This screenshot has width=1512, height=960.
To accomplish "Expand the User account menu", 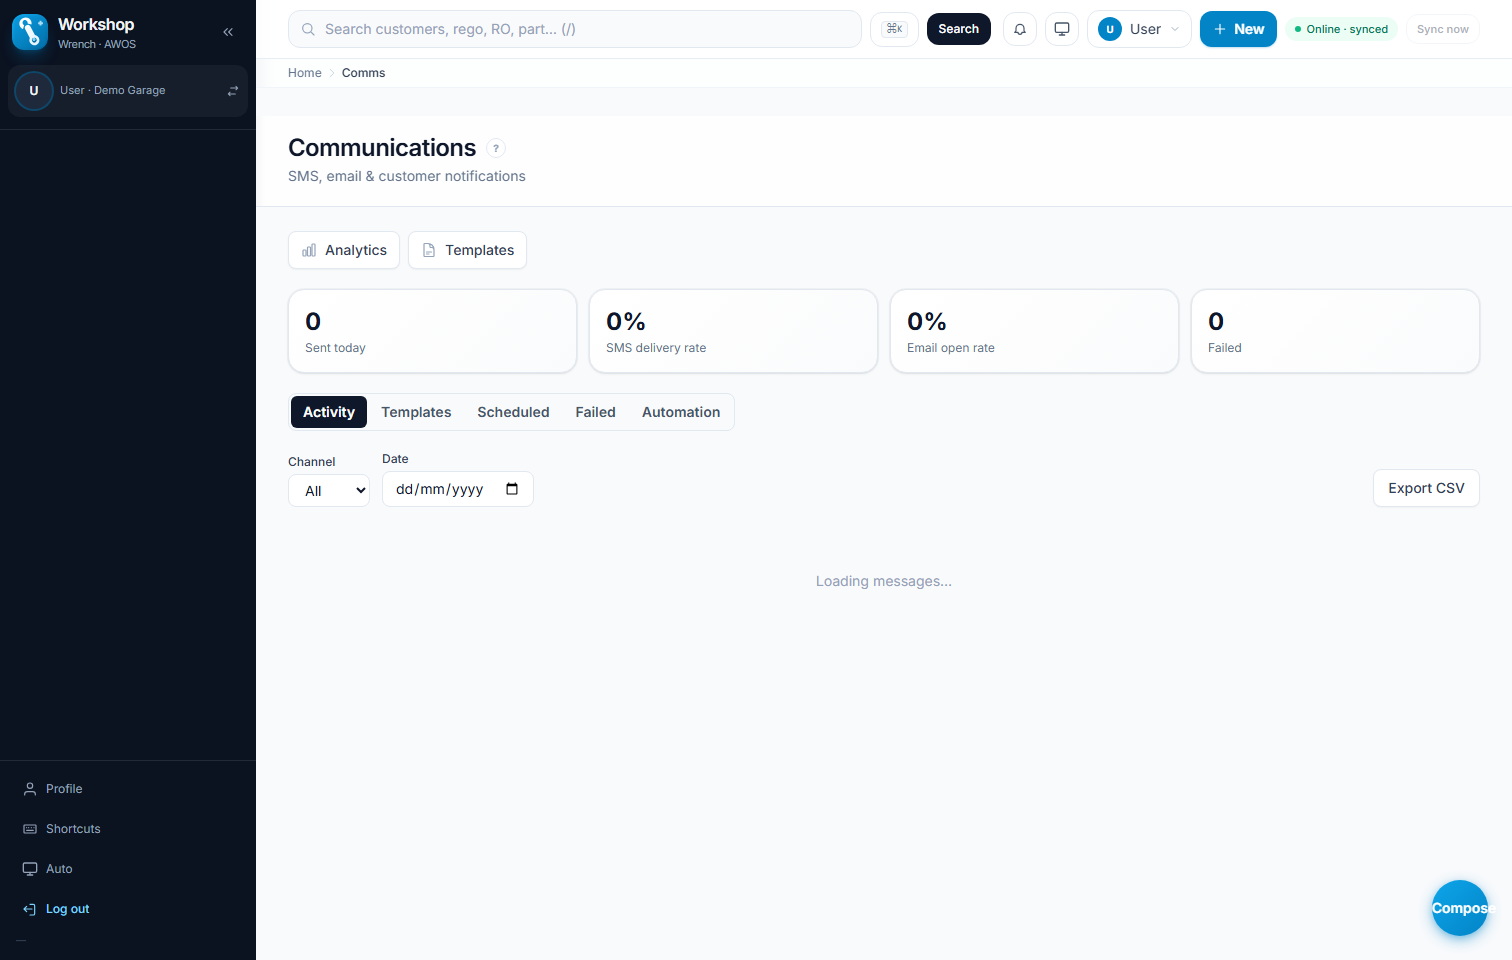I will click(x=1139, y=29).
